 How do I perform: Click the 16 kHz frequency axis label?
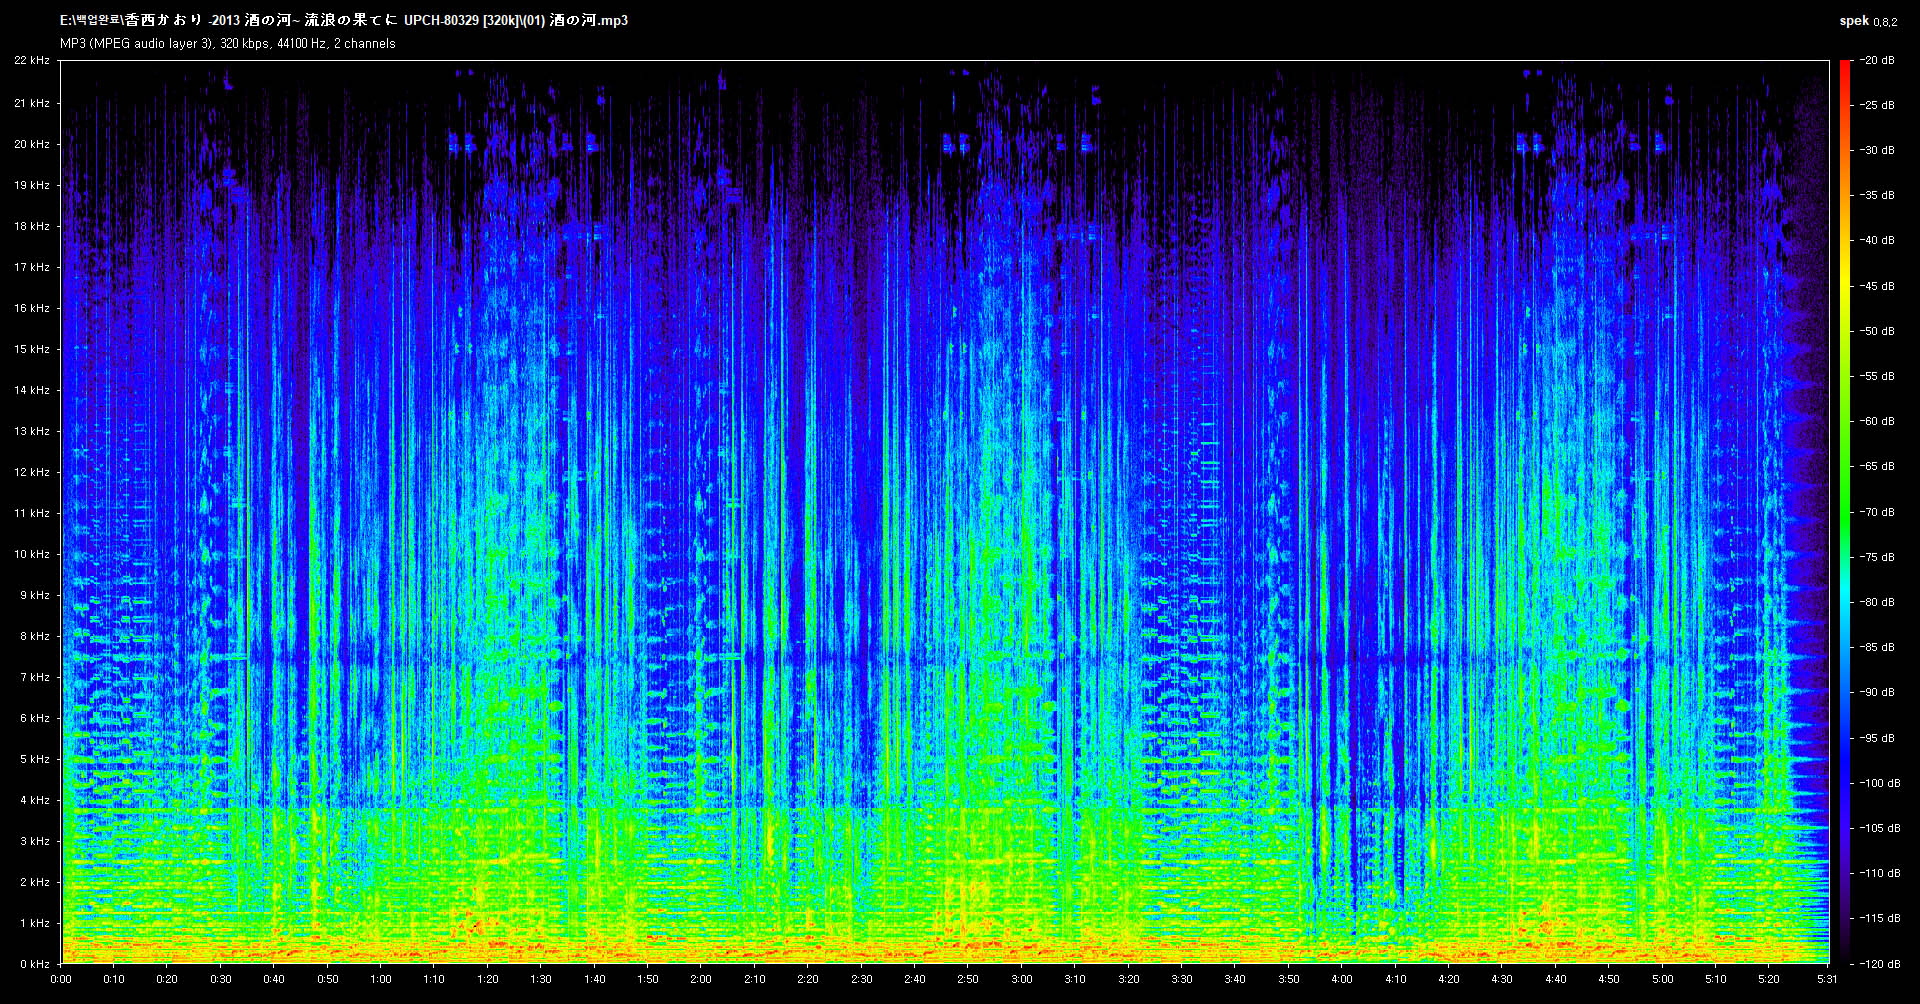[x=32, y=308]
